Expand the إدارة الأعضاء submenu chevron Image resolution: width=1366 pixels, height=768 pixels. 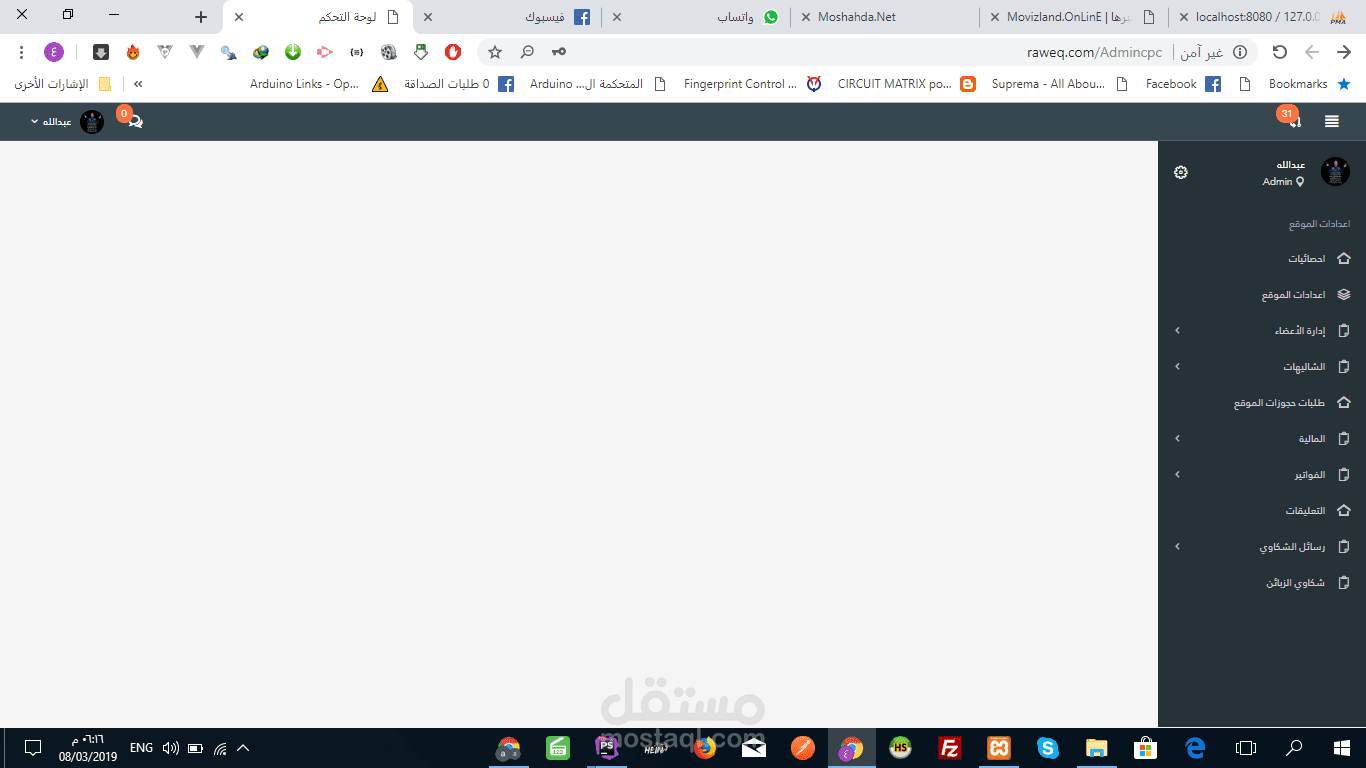click(x=1177, y=331)
